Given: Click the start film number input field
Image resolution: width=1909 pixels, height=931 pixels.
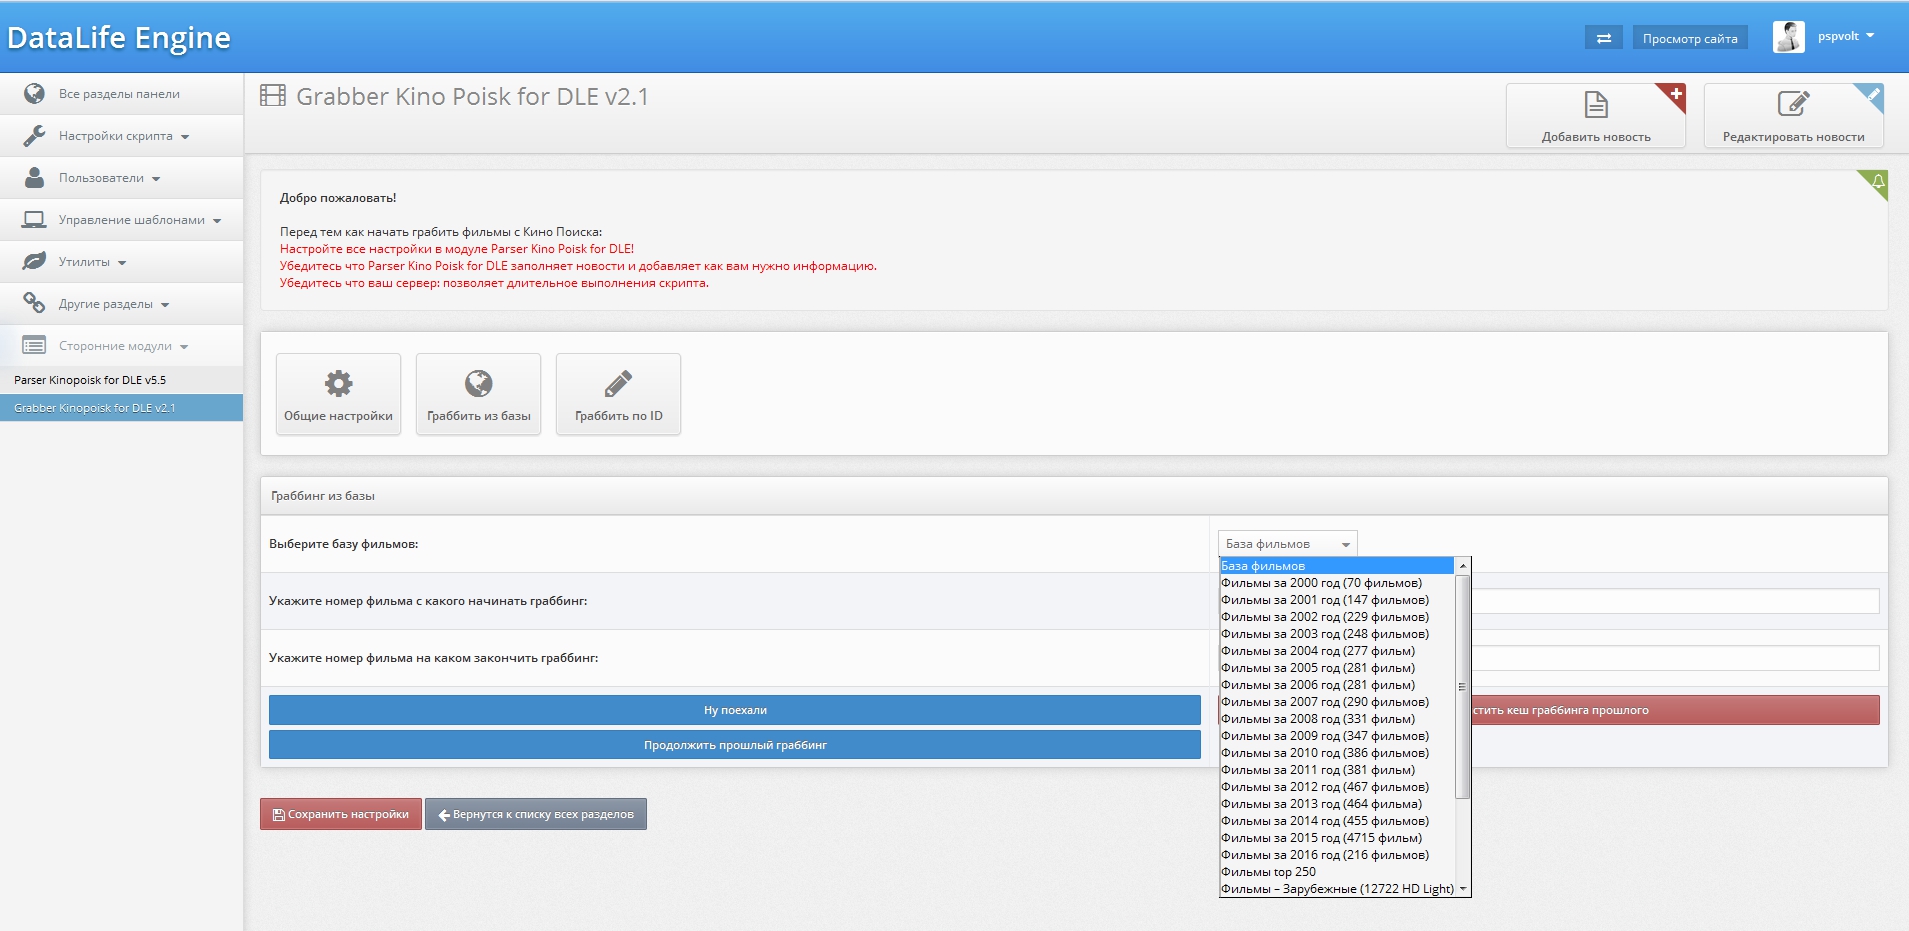Looking at the screenshot, I should pos(1675,601).
